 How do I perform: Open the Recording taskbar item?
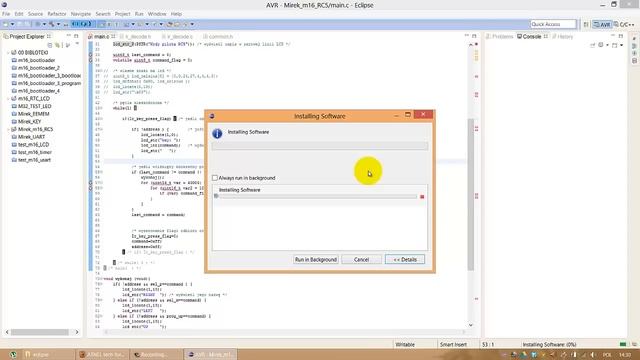point(156,354)
